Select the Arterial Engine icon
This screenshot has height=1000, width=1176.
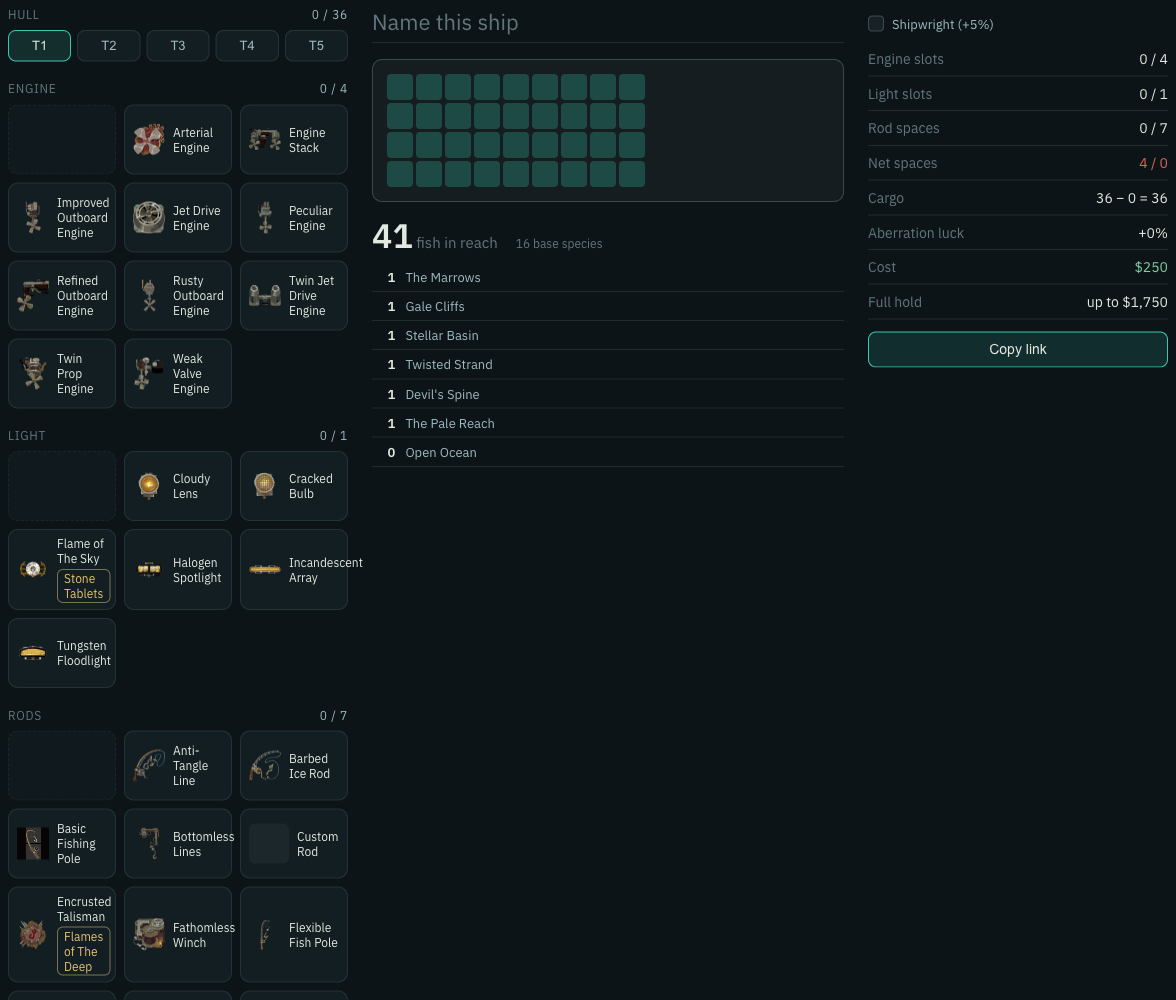(x=148, y=140)
